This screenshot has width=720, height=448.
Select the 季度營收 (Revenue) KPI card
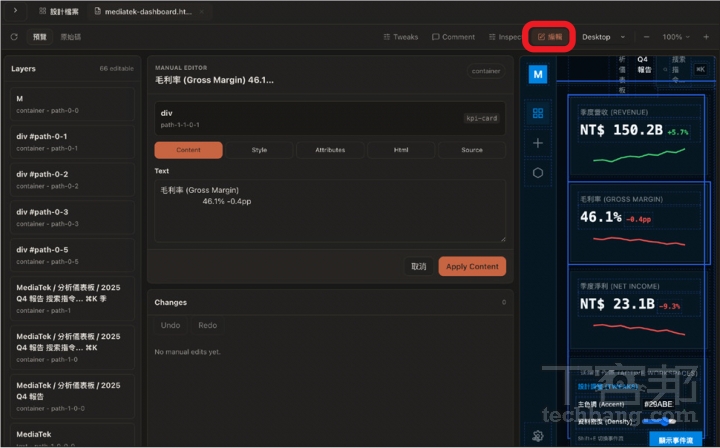[x=636, y=137]
